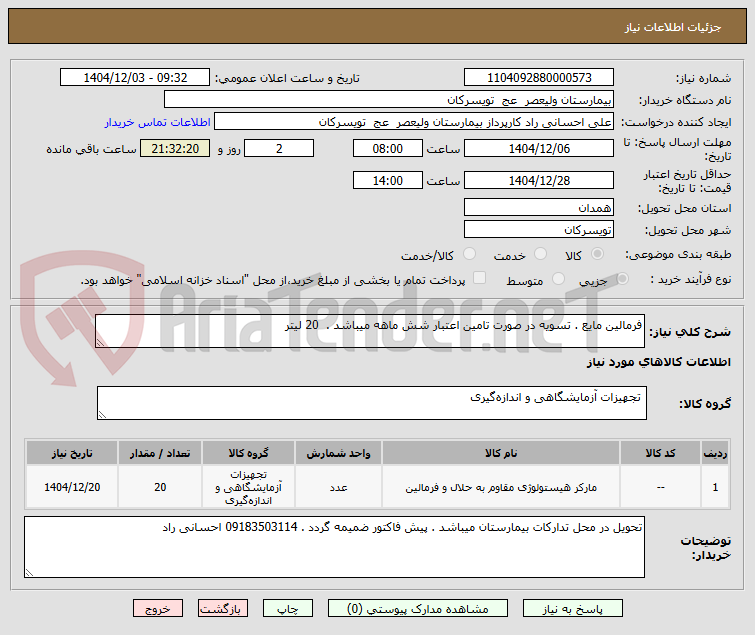Open اطلاعات تماس خریدار link
Viewport: 755px width, 635px height.
pyautogui.click(x=157, y=122)
